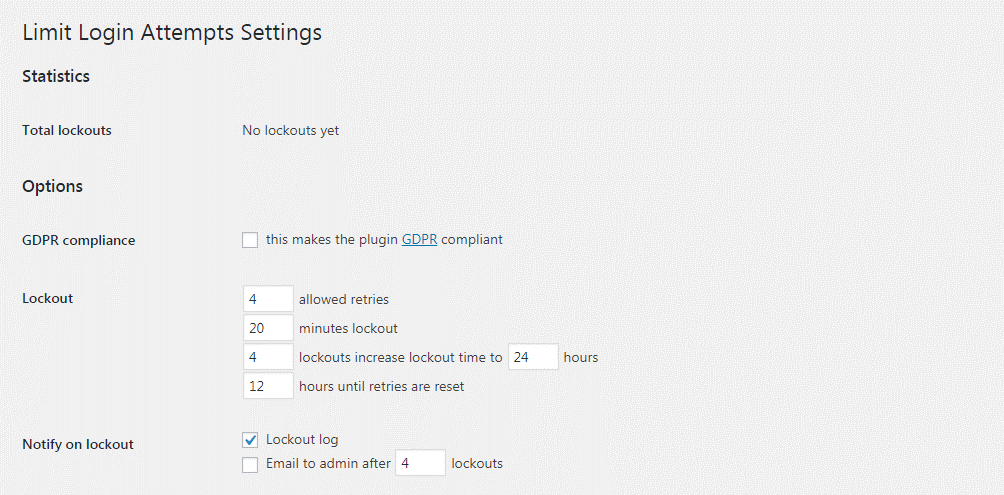Focus the hours until retries reset field

tap(268, 386)
